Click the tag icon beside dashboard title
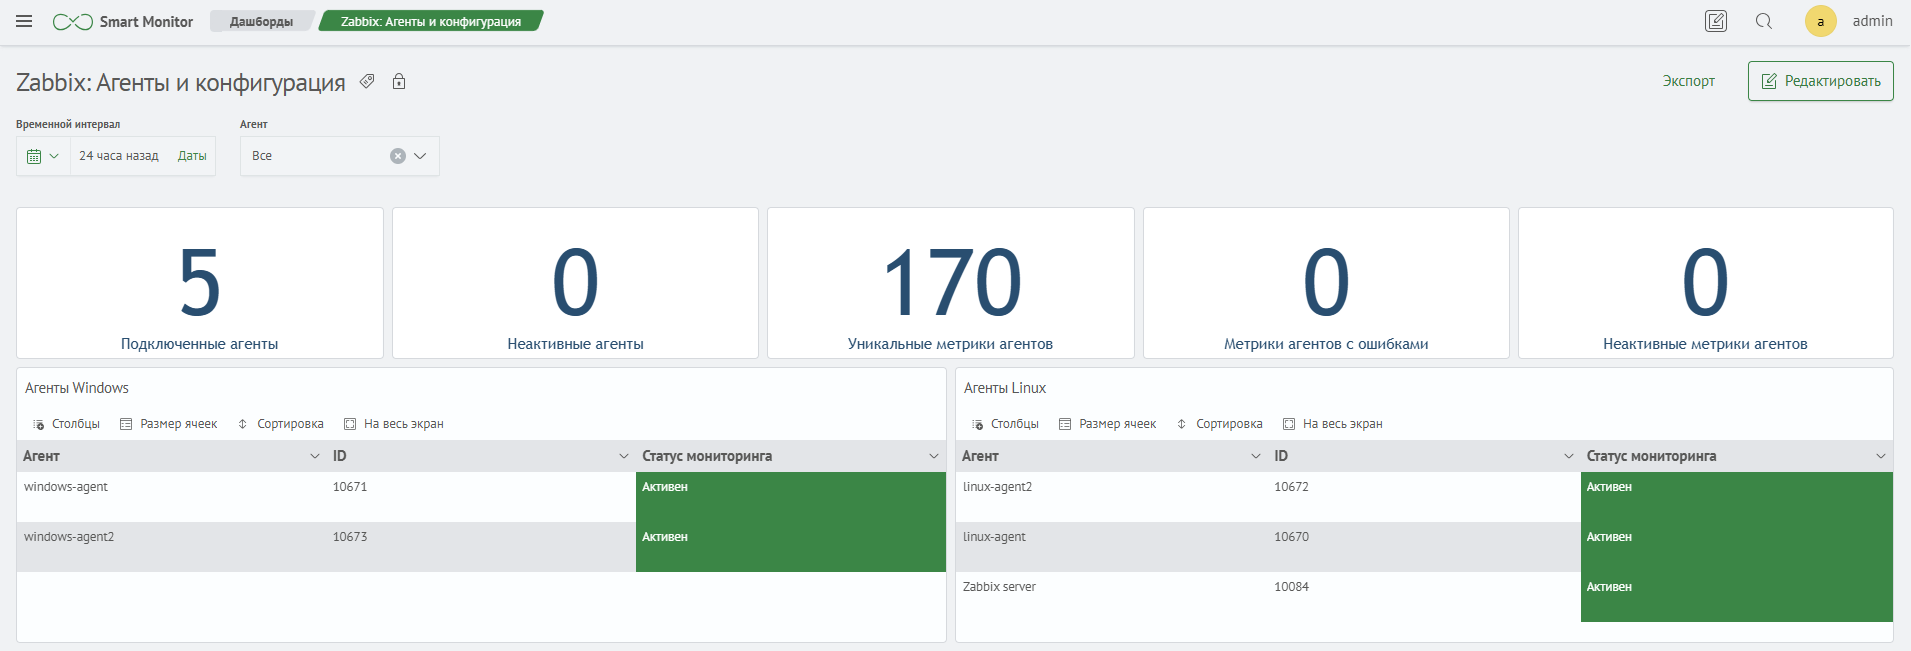The image size is (1911, 651). click(367, 82)
